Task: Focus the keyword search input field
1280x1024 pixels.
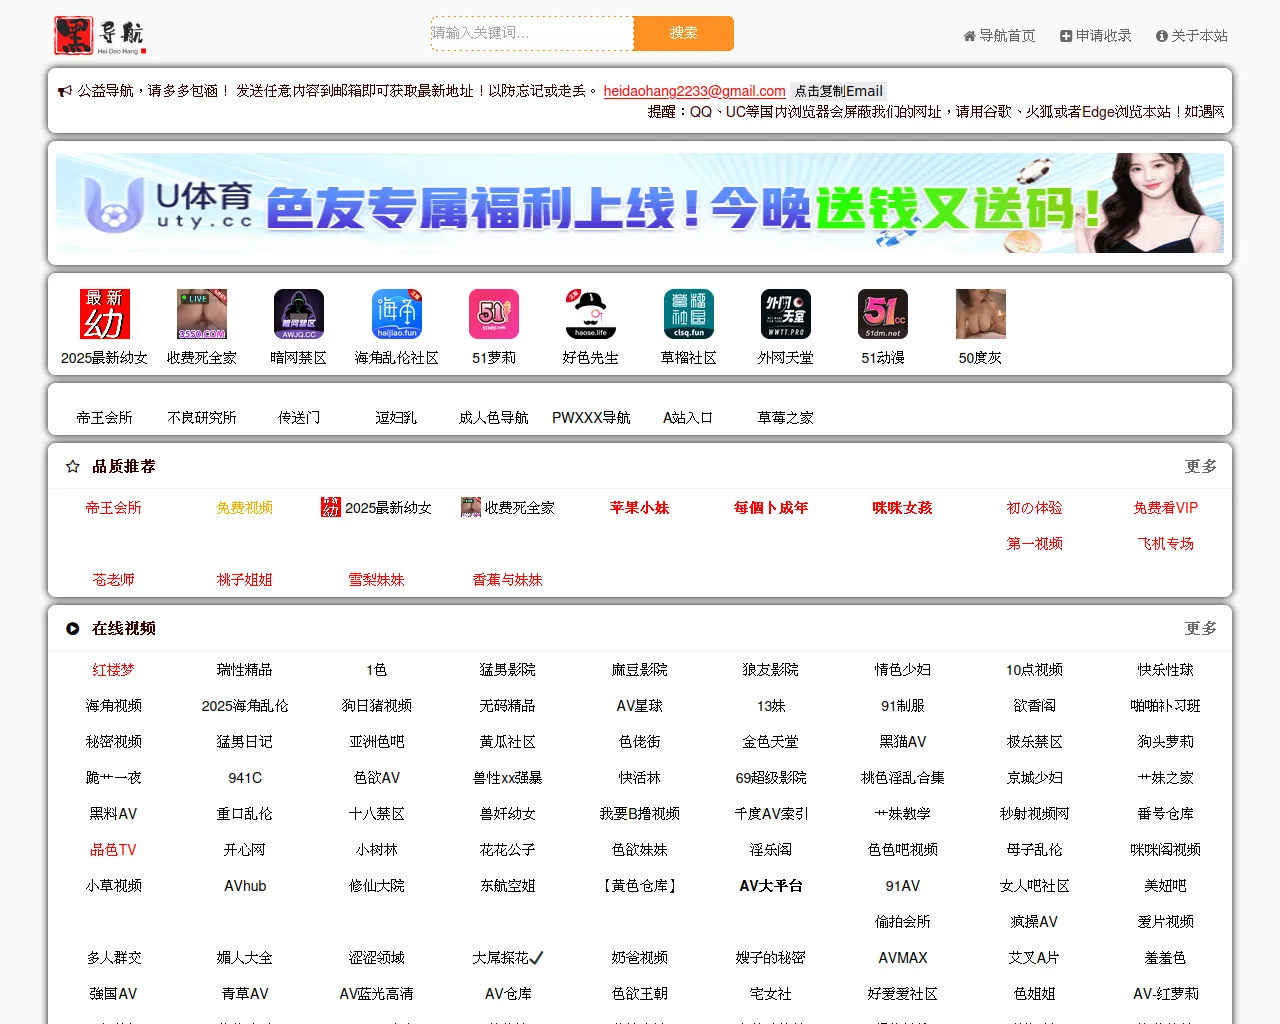Action: click(532, 33)
